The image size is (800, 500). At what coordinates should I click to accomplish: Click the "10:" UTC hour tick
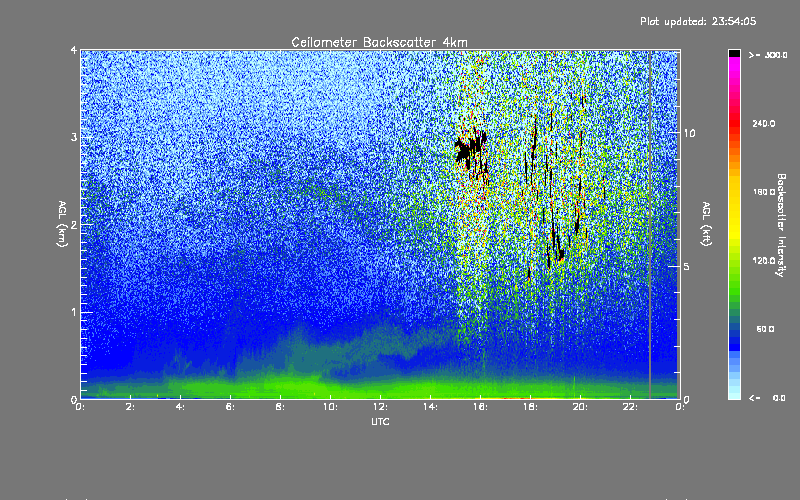(x=330, y=407)
